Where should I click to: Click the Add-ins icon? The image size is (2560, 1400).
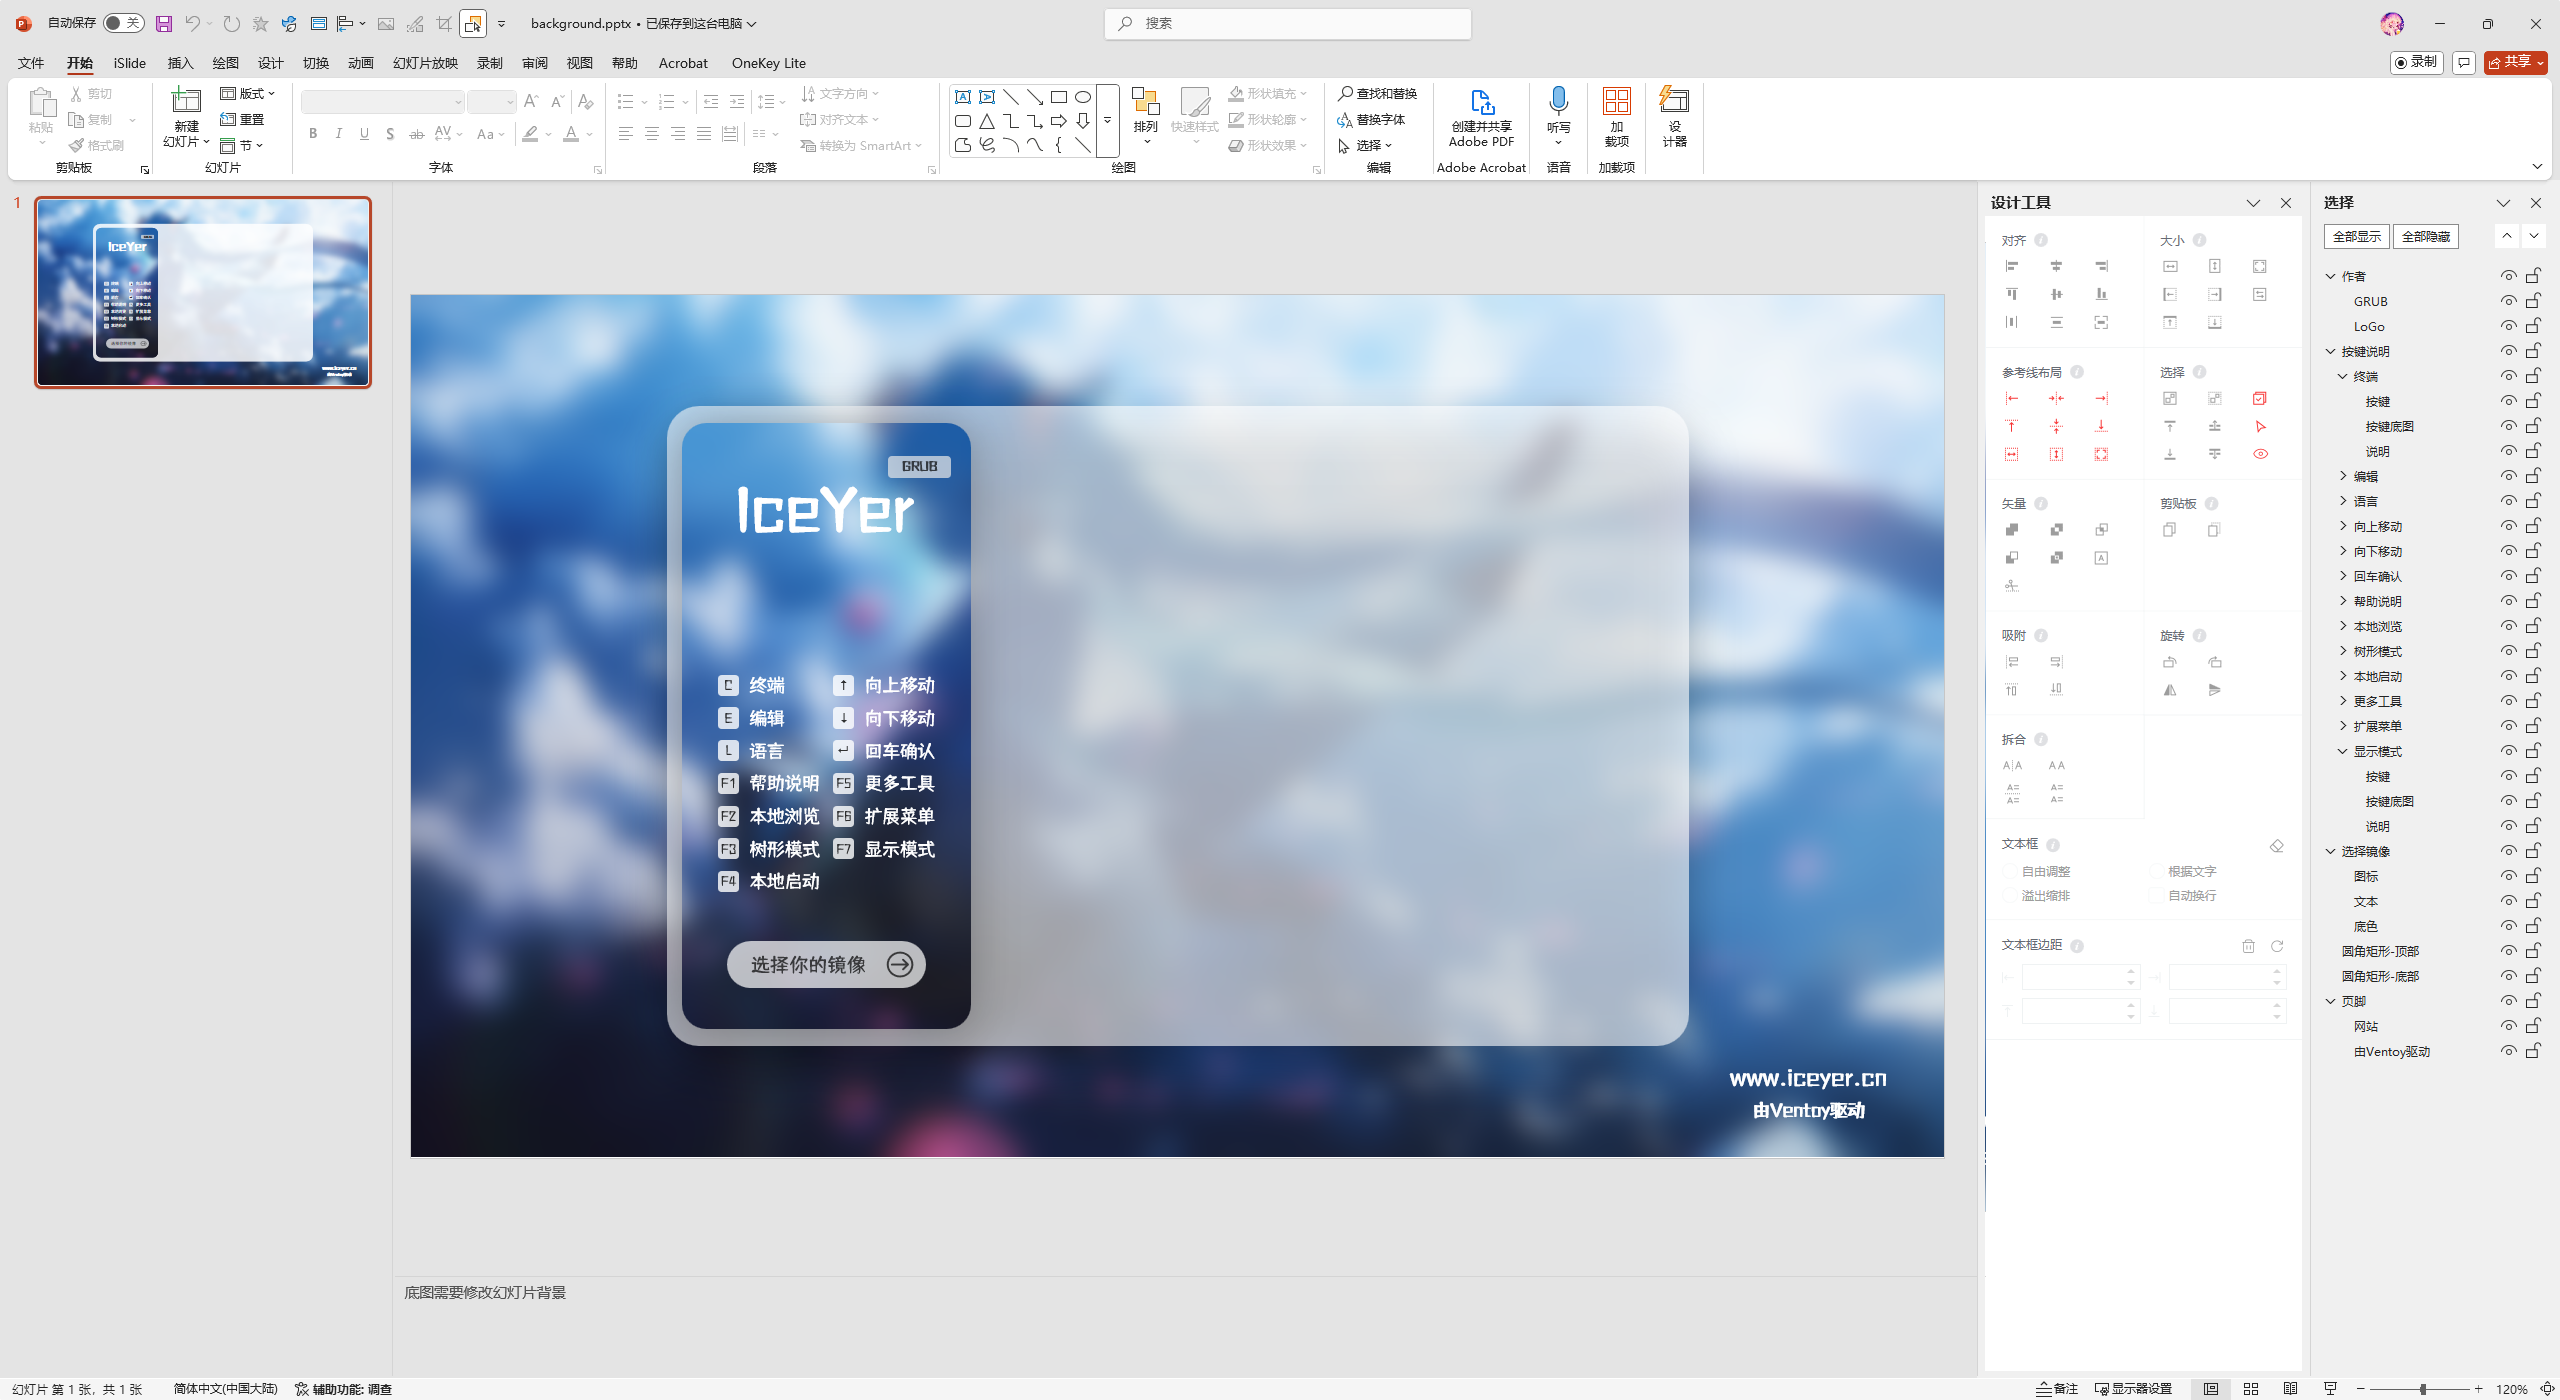pyautogui.click(x=1616, y=101)
